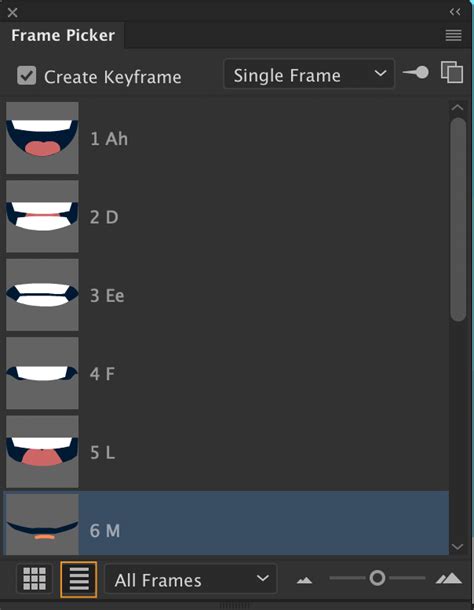Select the 1 Ah mouth frame

[x=228, y=138]
